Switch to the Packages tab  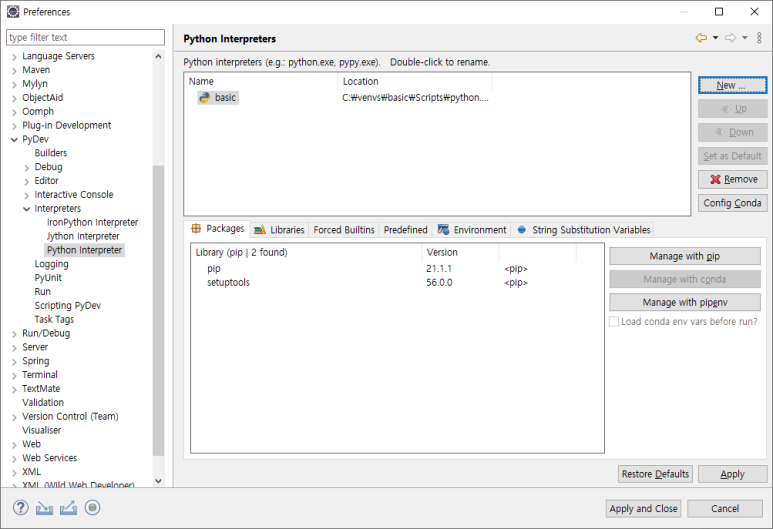[217, 229]
